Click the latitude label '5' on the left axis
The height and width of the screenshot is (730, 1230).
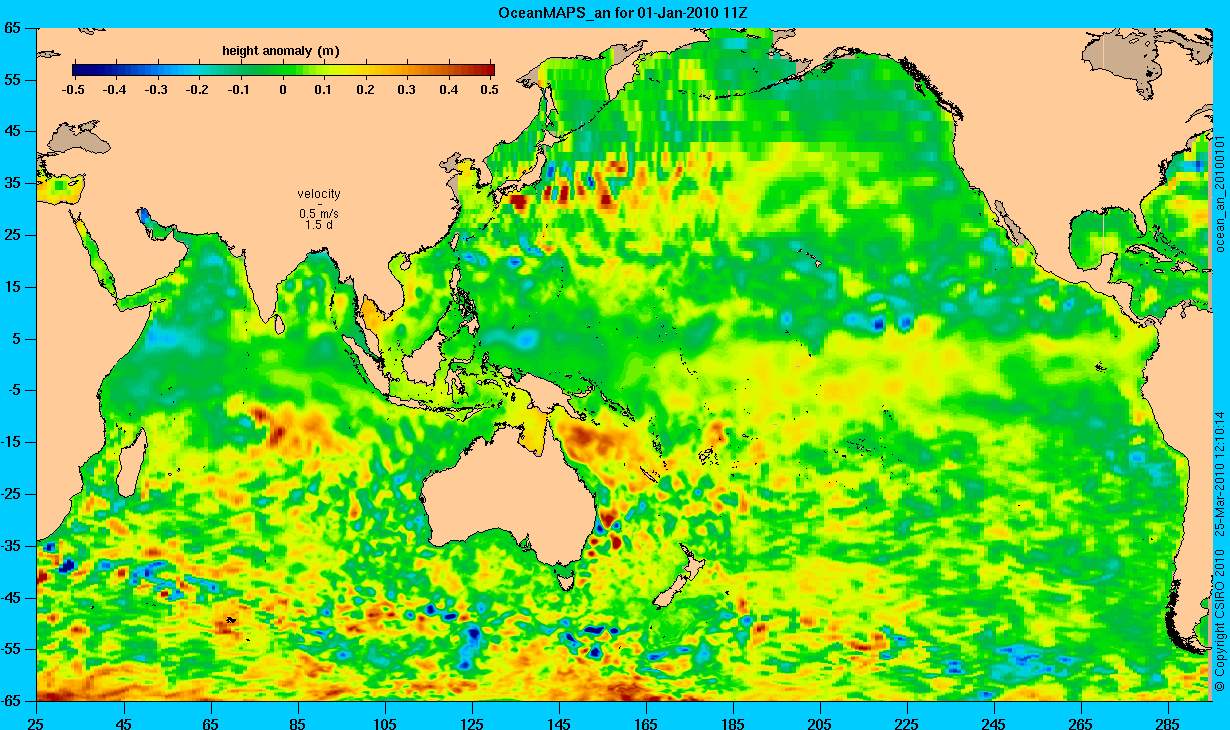(x=19, y=339)
